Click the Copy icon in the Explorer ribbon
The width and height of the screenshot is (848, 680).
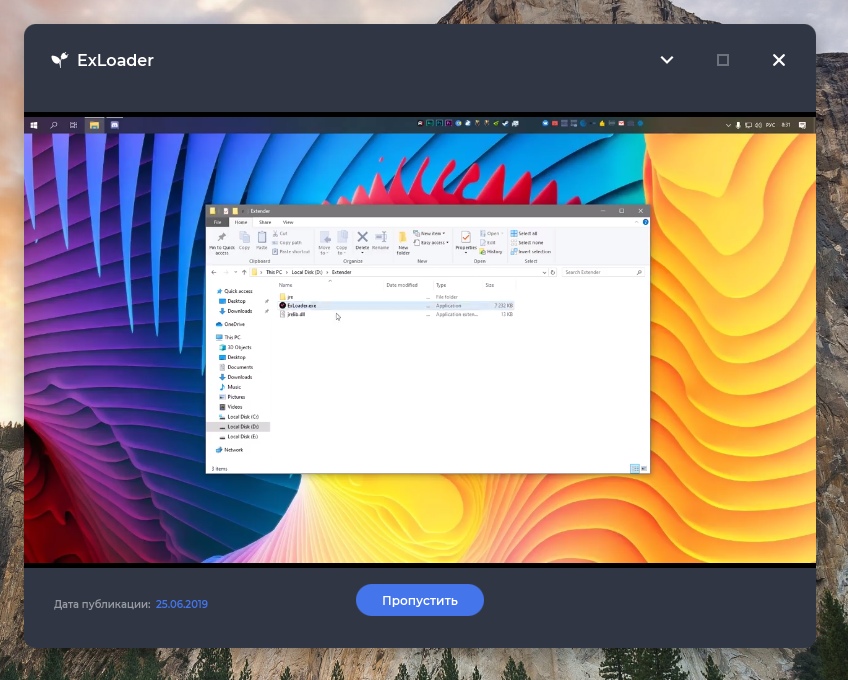click(x=244, y=240)
